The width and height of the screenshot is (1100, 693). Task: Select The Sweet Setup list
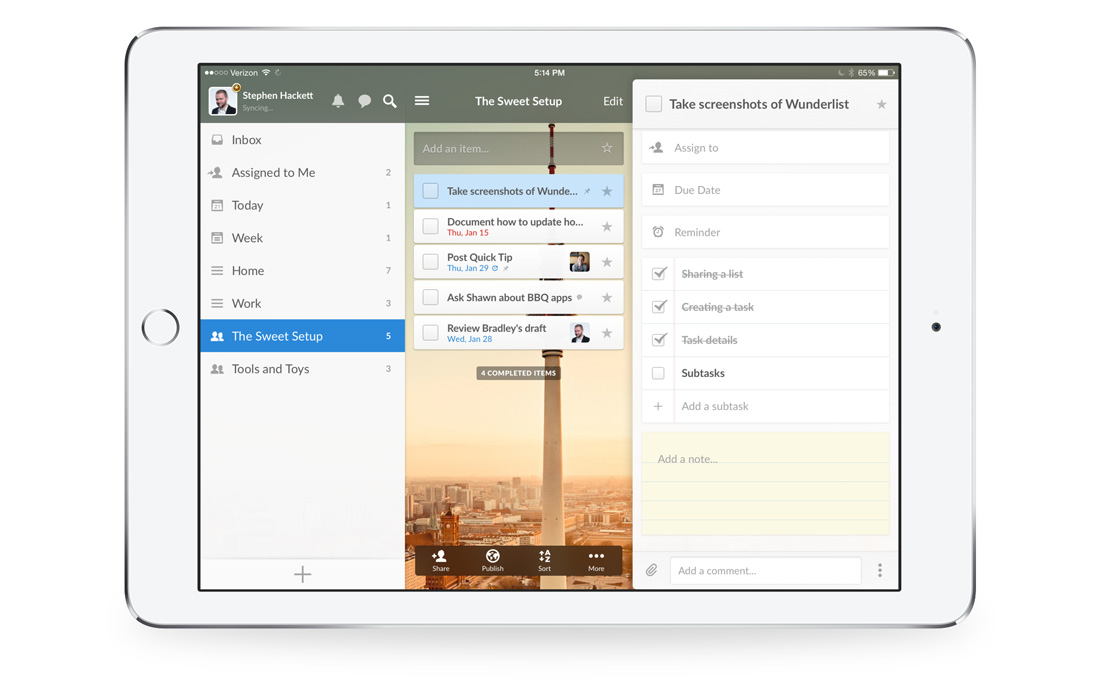click(x=302, y=336)
